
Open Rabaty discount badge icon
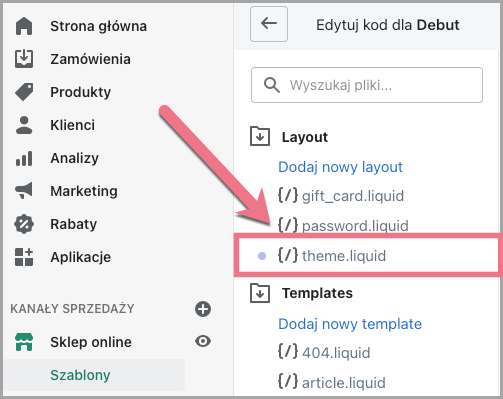24,224
